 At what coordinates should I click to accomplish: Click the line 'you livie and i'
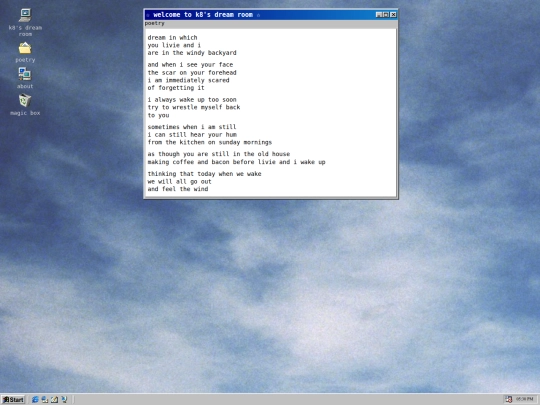(x=174, y=45)
